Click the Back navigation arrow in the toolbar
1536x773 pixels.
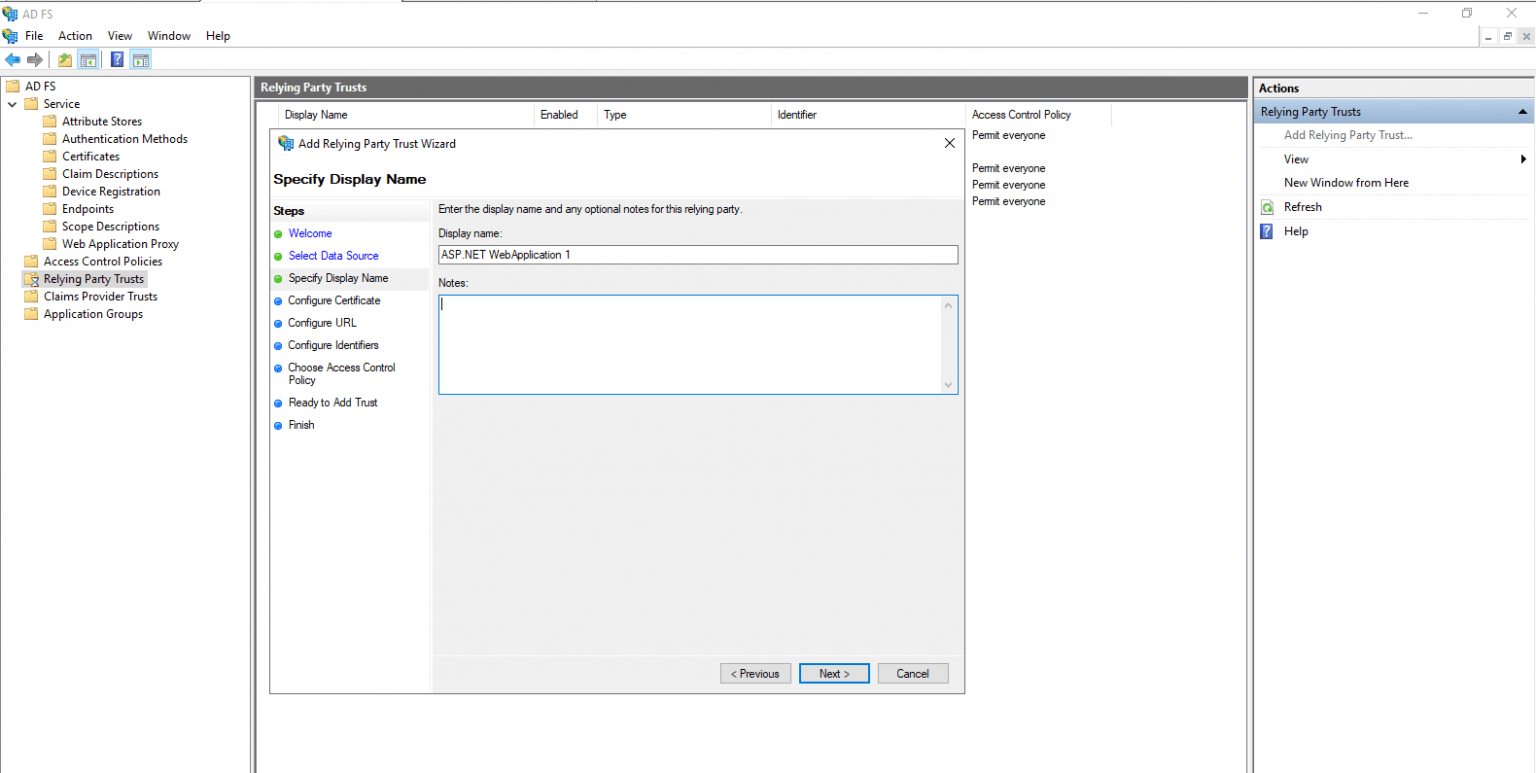[12, 59]
